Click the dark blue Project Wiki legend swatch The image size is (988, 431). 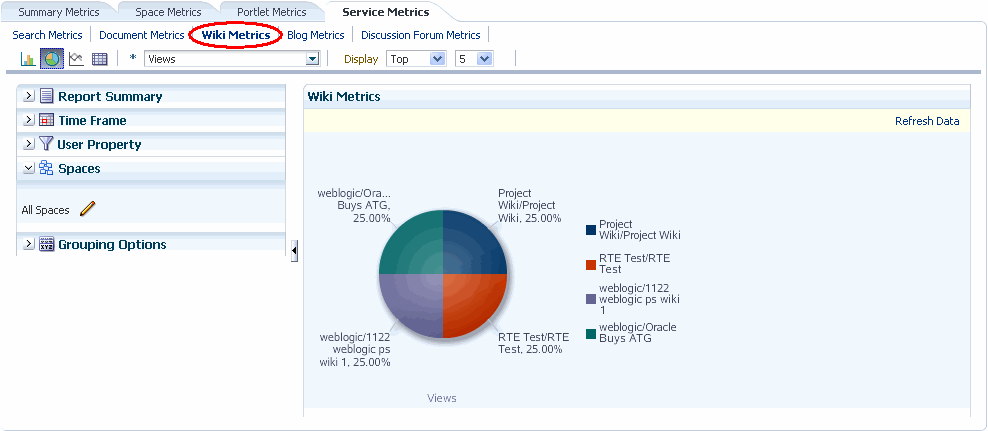click(590, 230)
